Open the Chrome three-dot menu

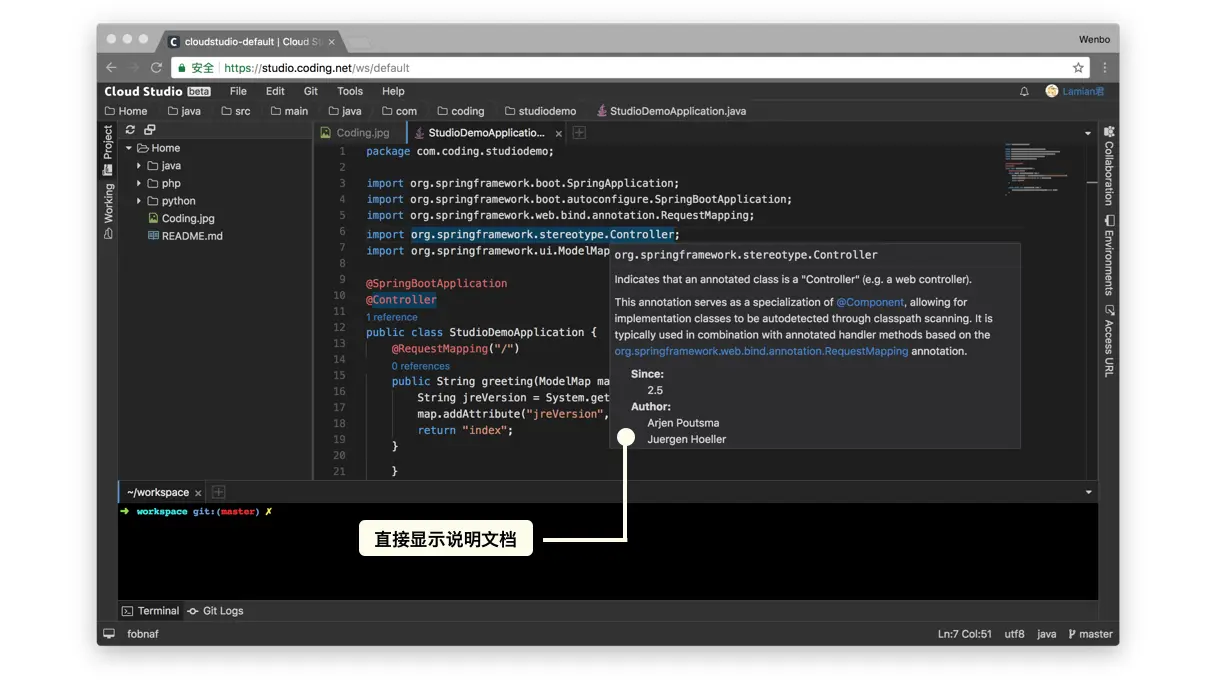tap(1105, 68)
